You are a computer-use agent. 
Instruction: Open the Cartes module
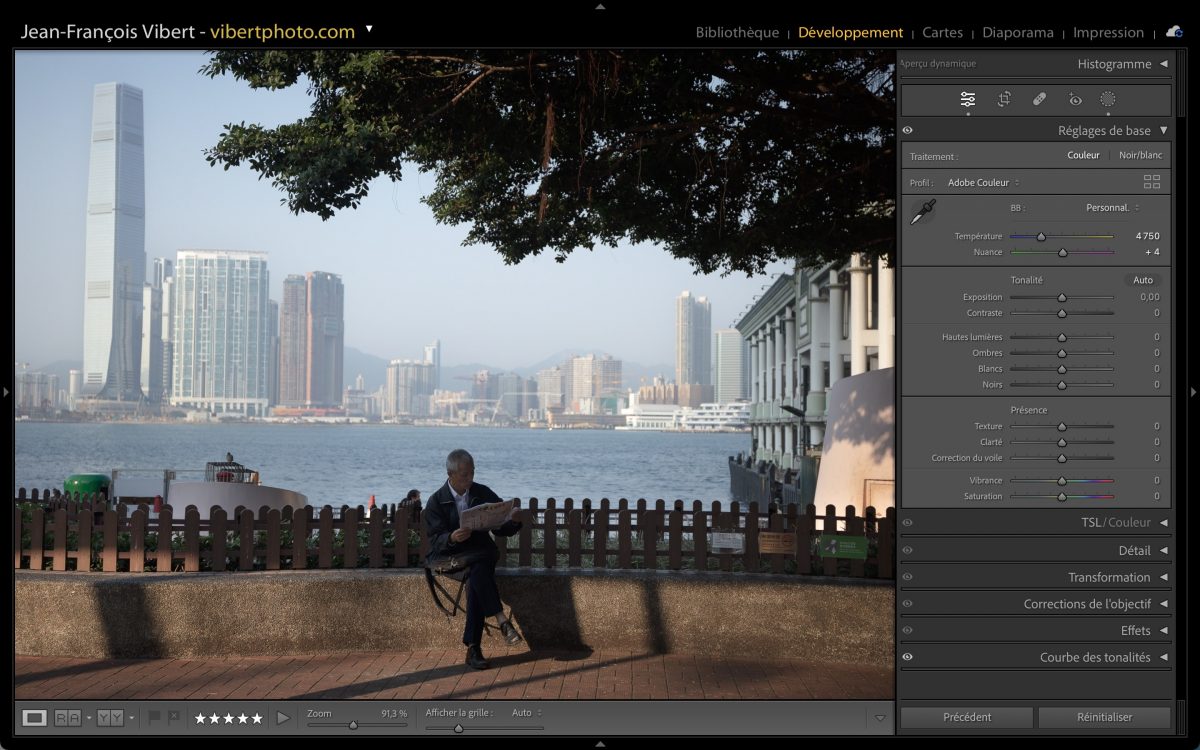[942, 32]
